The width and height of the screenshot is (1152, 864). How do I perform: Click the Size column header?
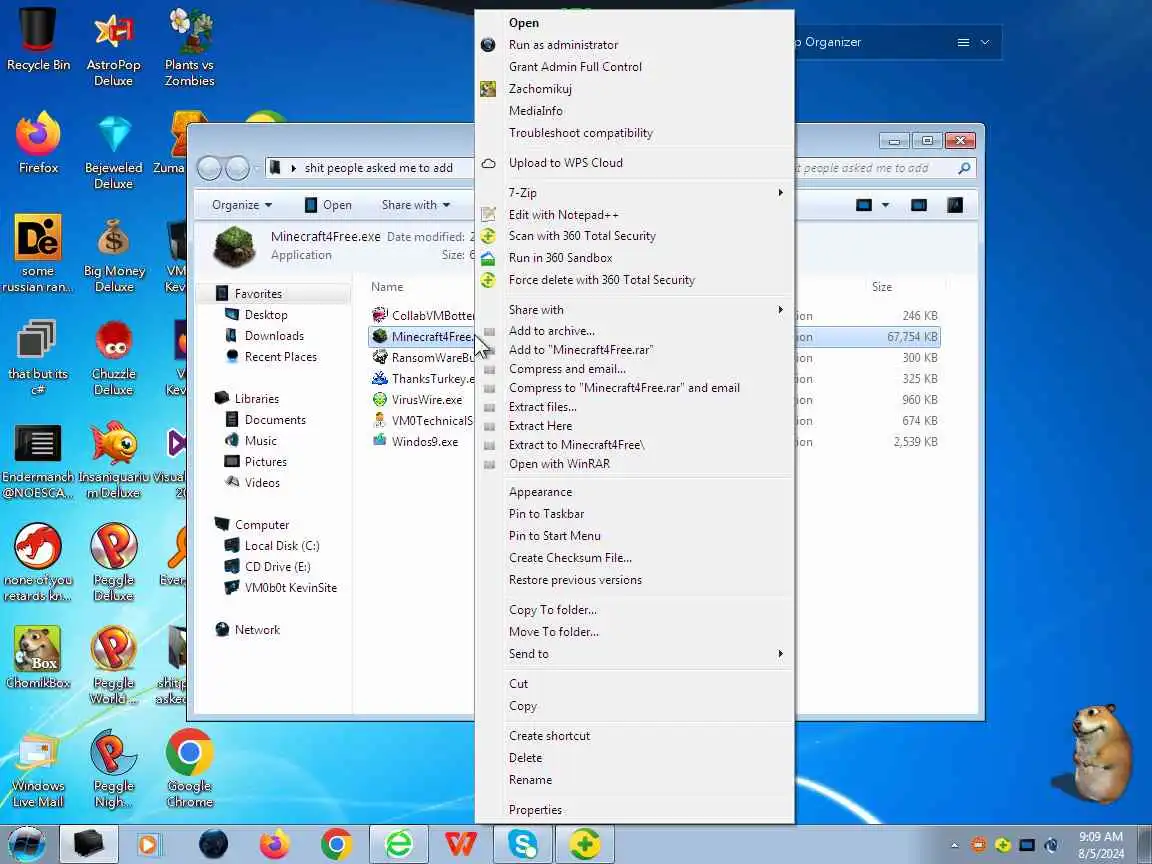pos(882,287)
